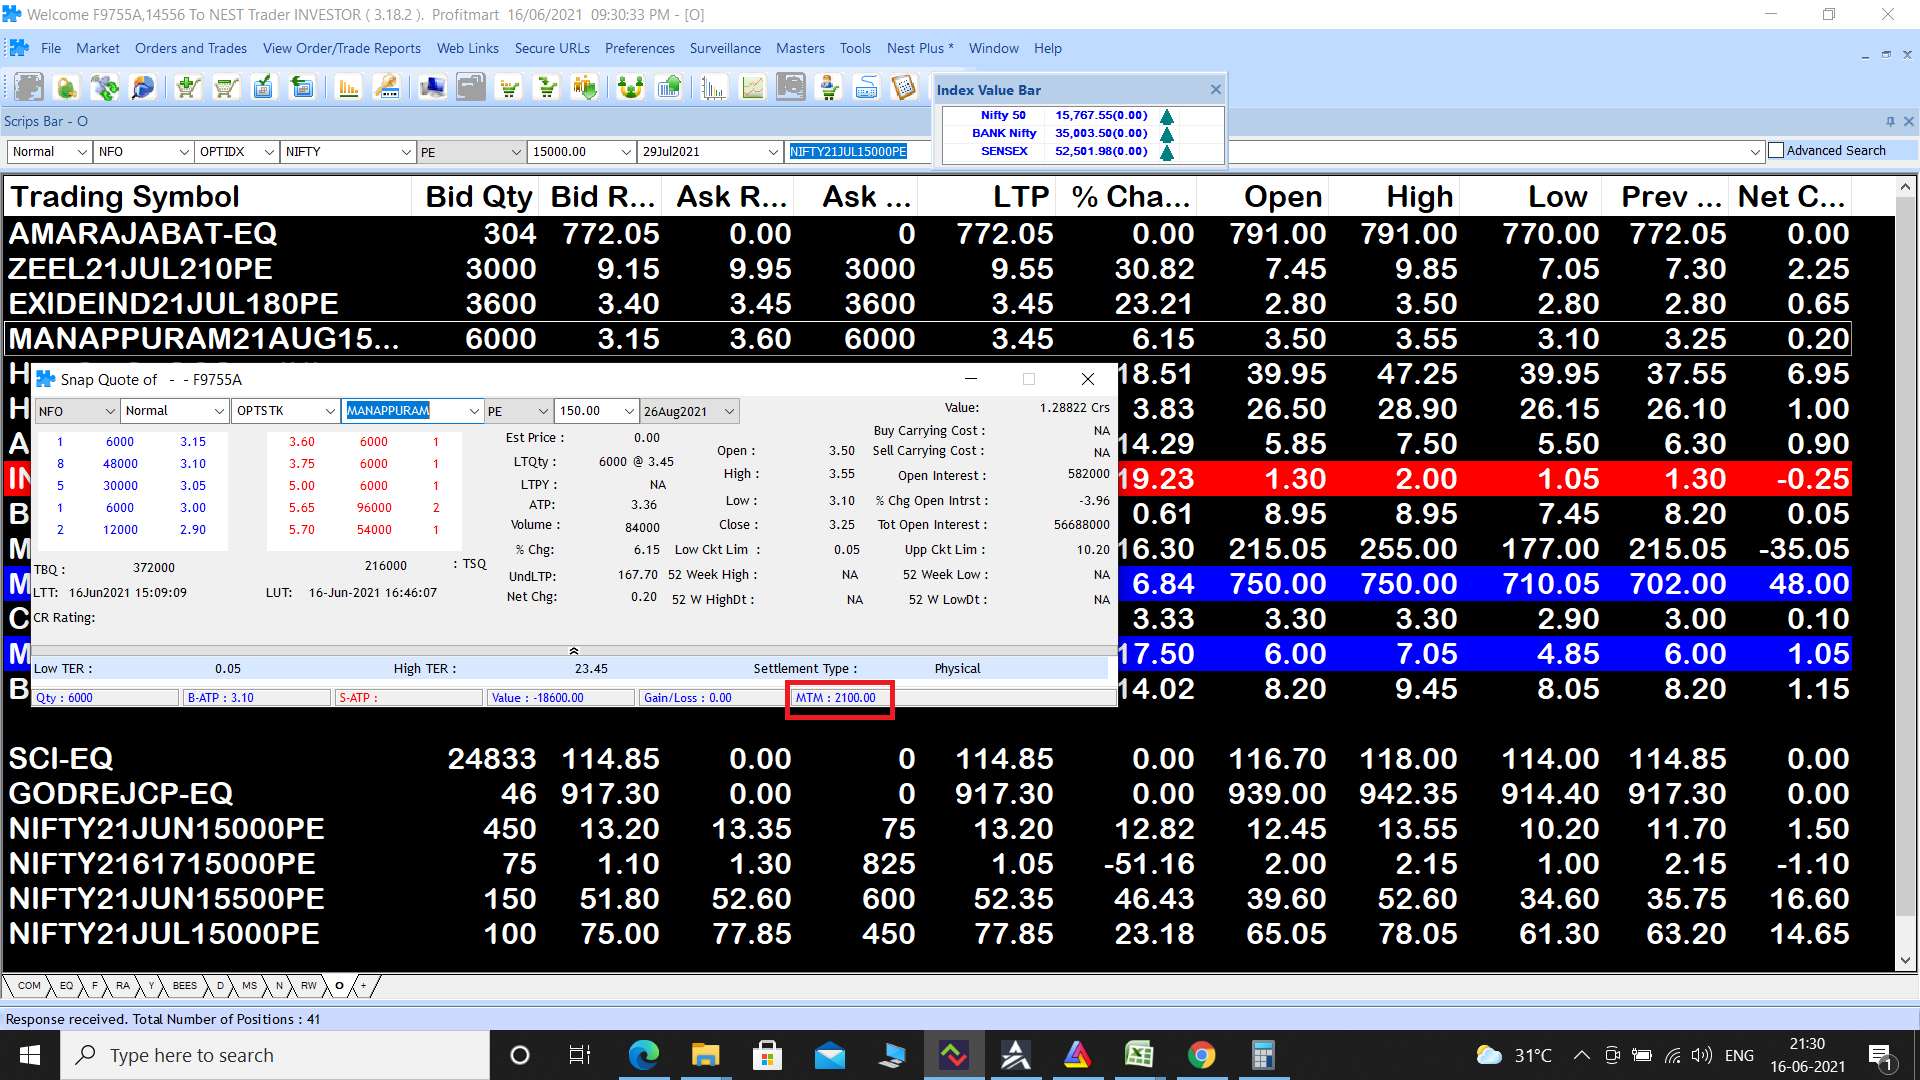Open Windows Start menu
Image resolution: width=1920 pixels, height=1080 pixels.
pyautogui.click(x=30, y=1055)
